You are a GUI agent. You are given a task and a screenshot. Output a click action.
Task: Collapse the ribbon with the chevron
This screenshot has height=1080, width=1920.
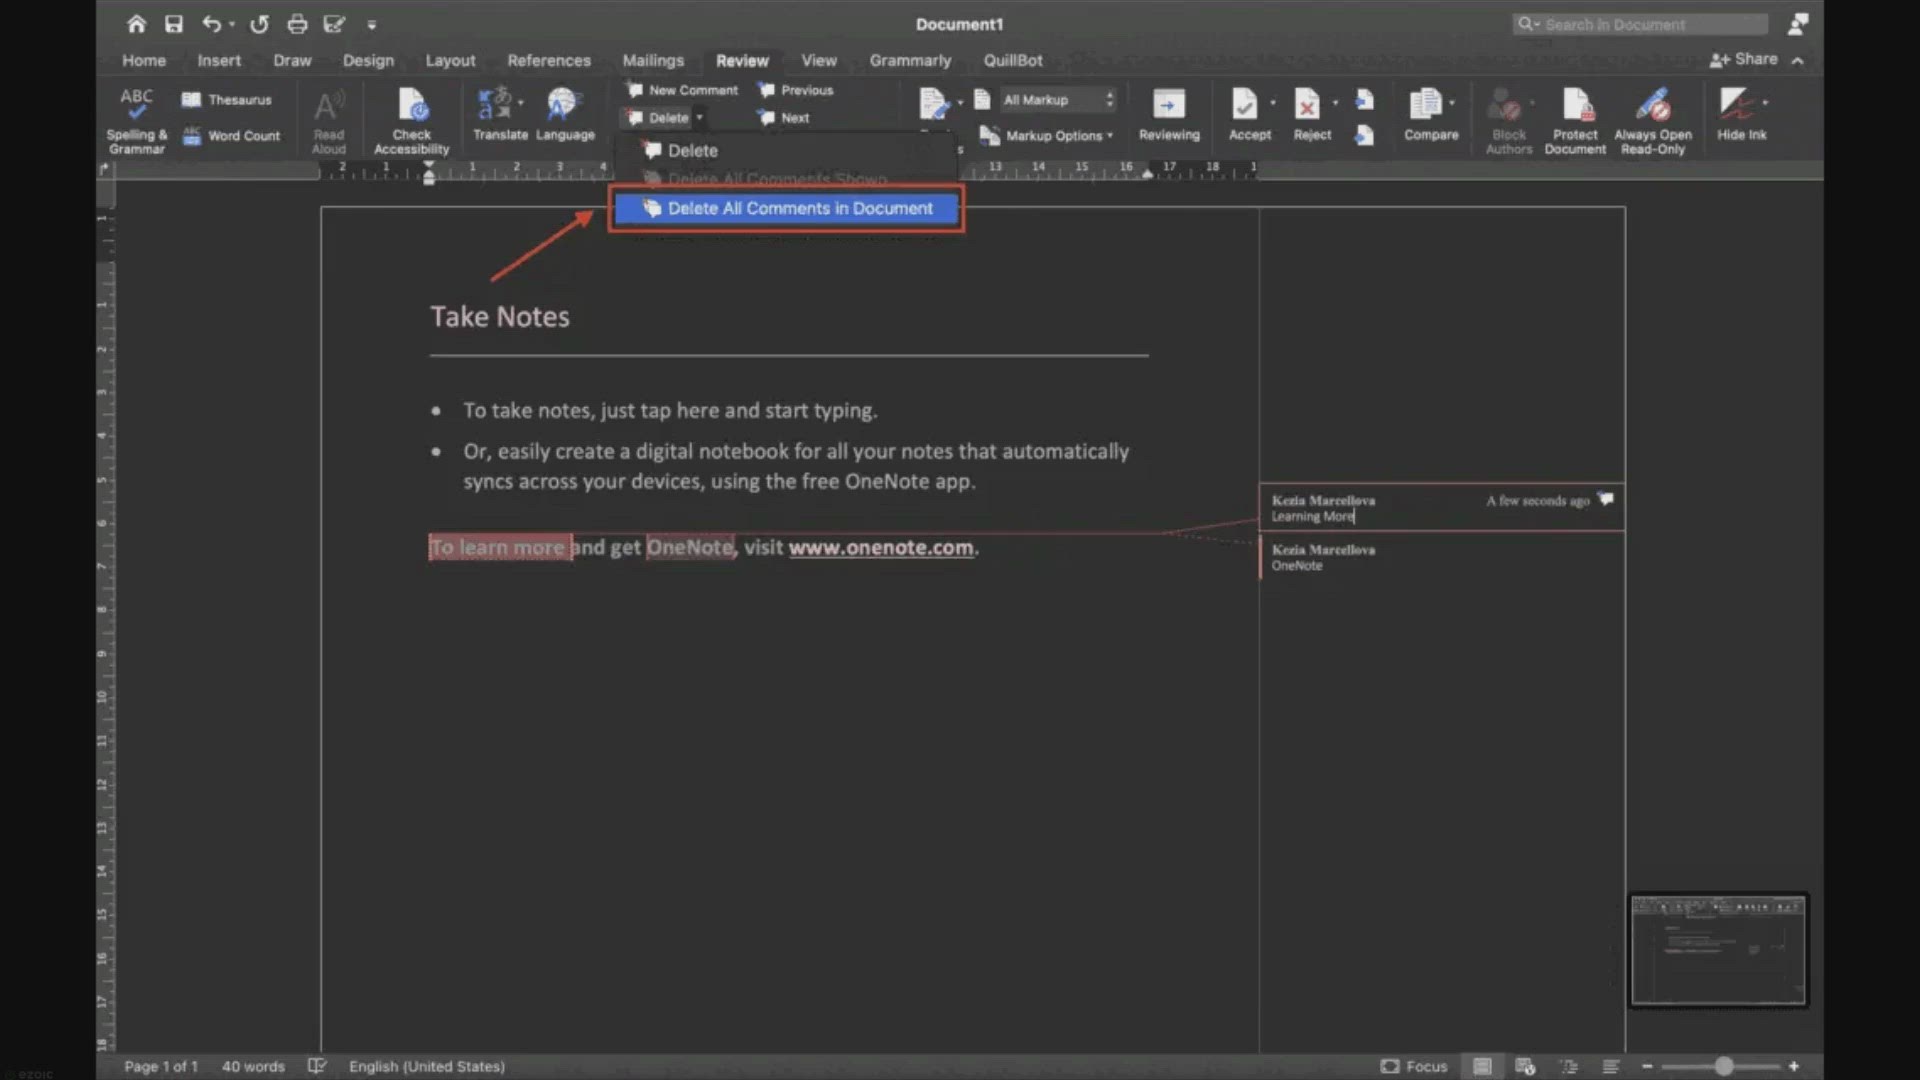1798,61
